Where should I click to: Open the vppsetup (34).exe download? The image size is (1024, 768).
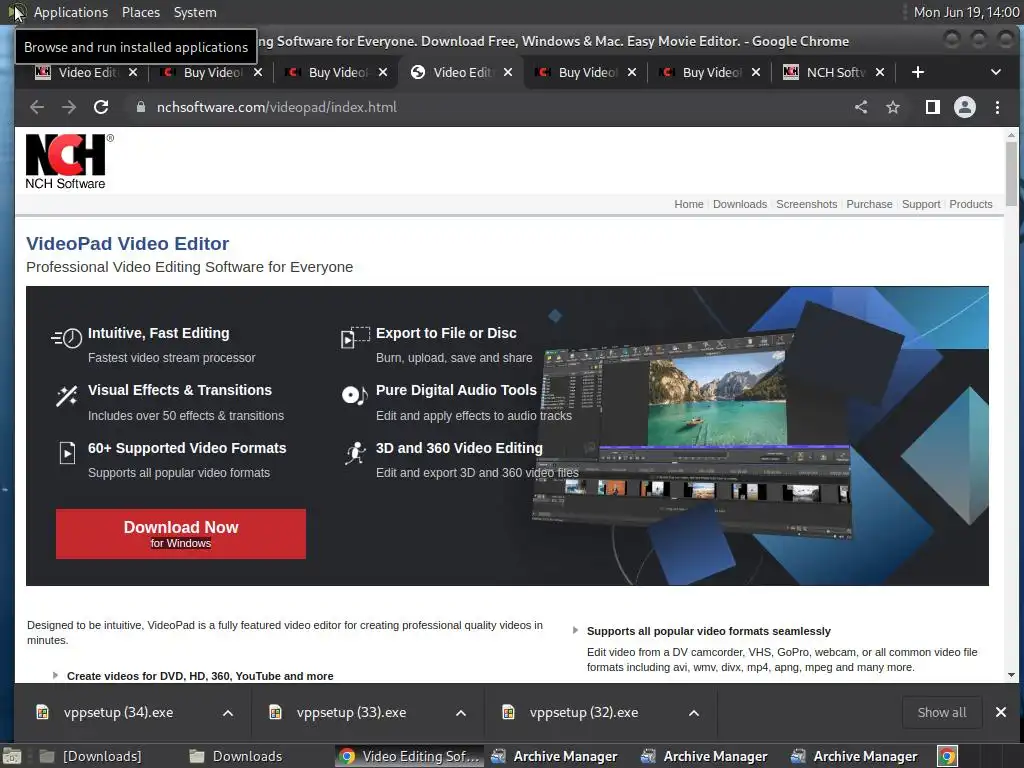(x=118, y=712)
